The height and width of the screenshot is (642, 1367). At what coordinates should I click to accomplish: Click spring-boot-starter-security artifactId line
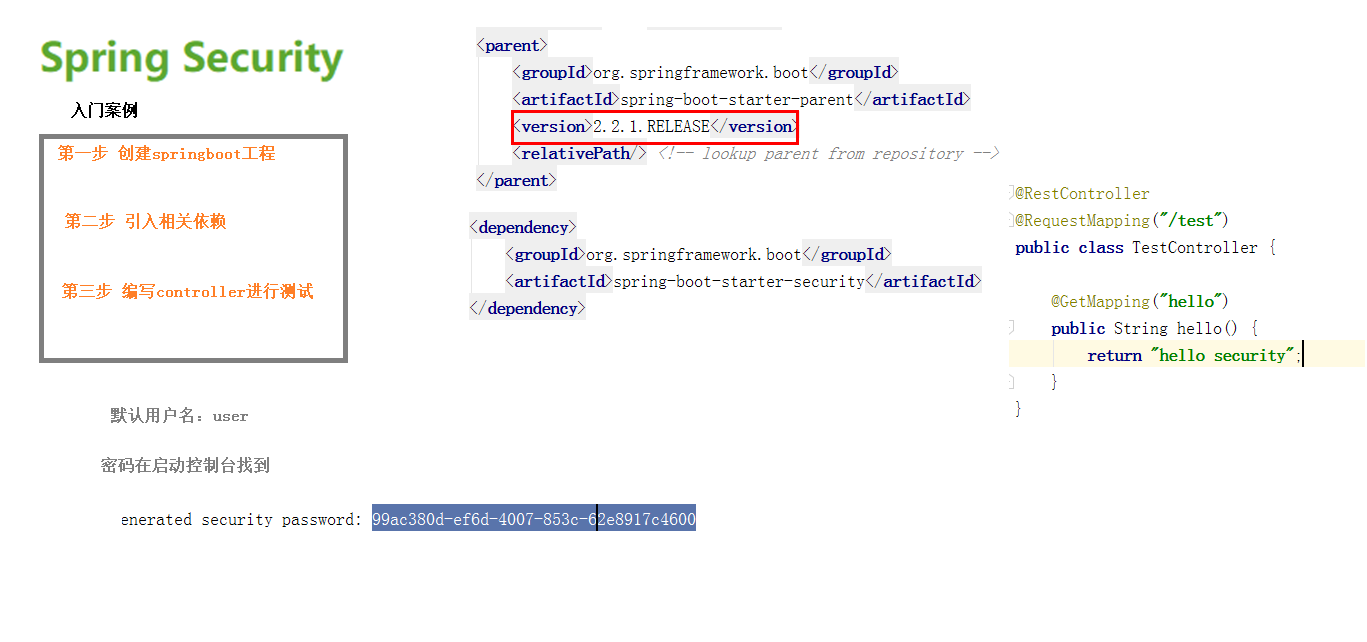(743, 282)
